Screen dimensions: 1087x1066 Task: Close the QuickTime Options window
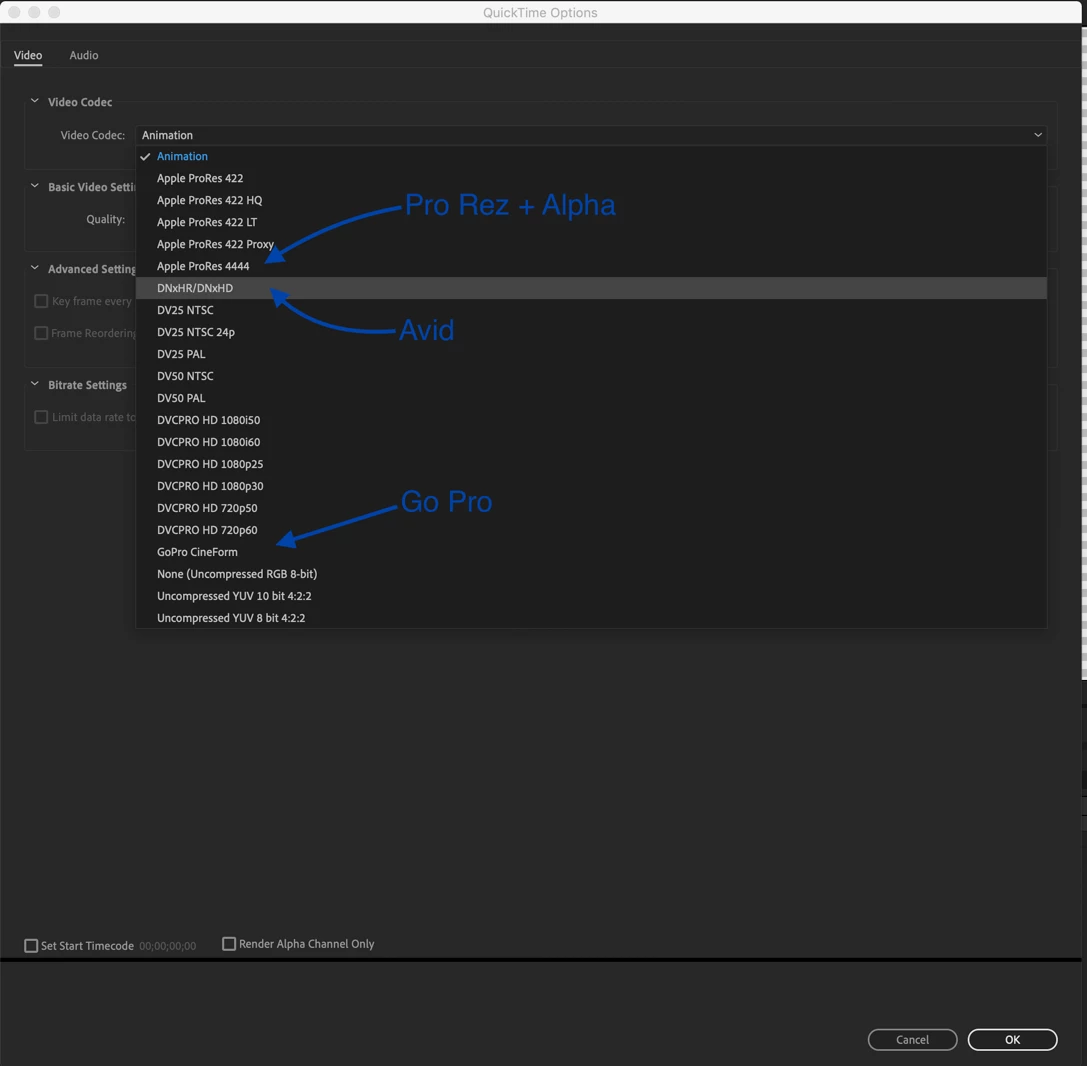tap(14, 12)
